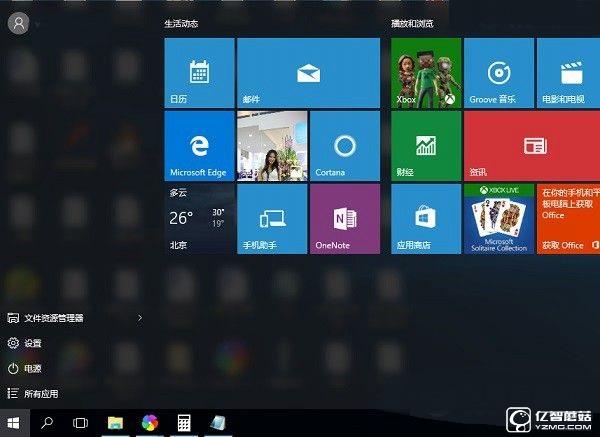Open the Cortana tile
Image resolution: width=600 pixels, height=437 pixels.
(x=344, y=146)
